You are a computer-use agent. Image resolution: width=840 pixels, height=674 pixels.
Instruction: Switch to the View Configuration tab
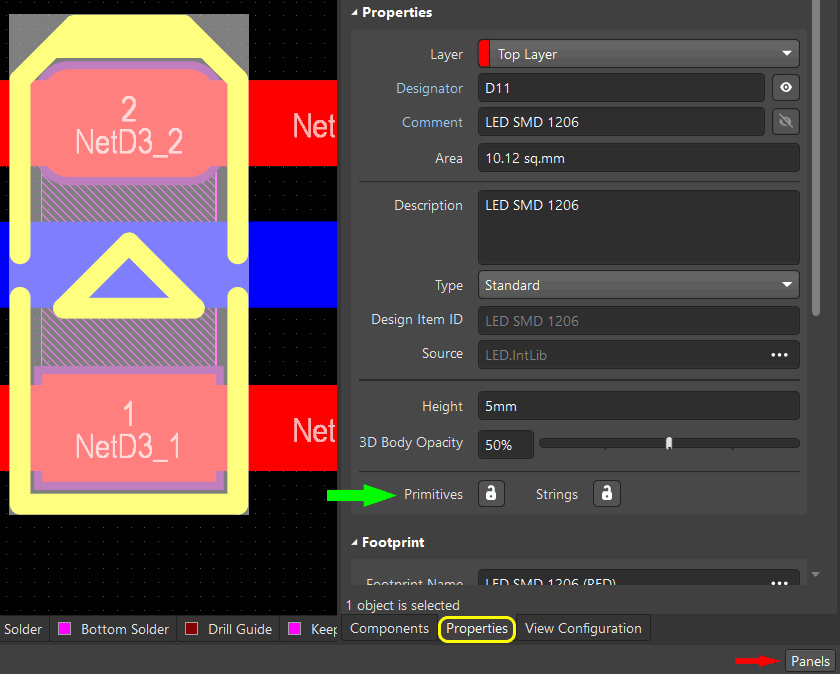(x=583, y=629)
